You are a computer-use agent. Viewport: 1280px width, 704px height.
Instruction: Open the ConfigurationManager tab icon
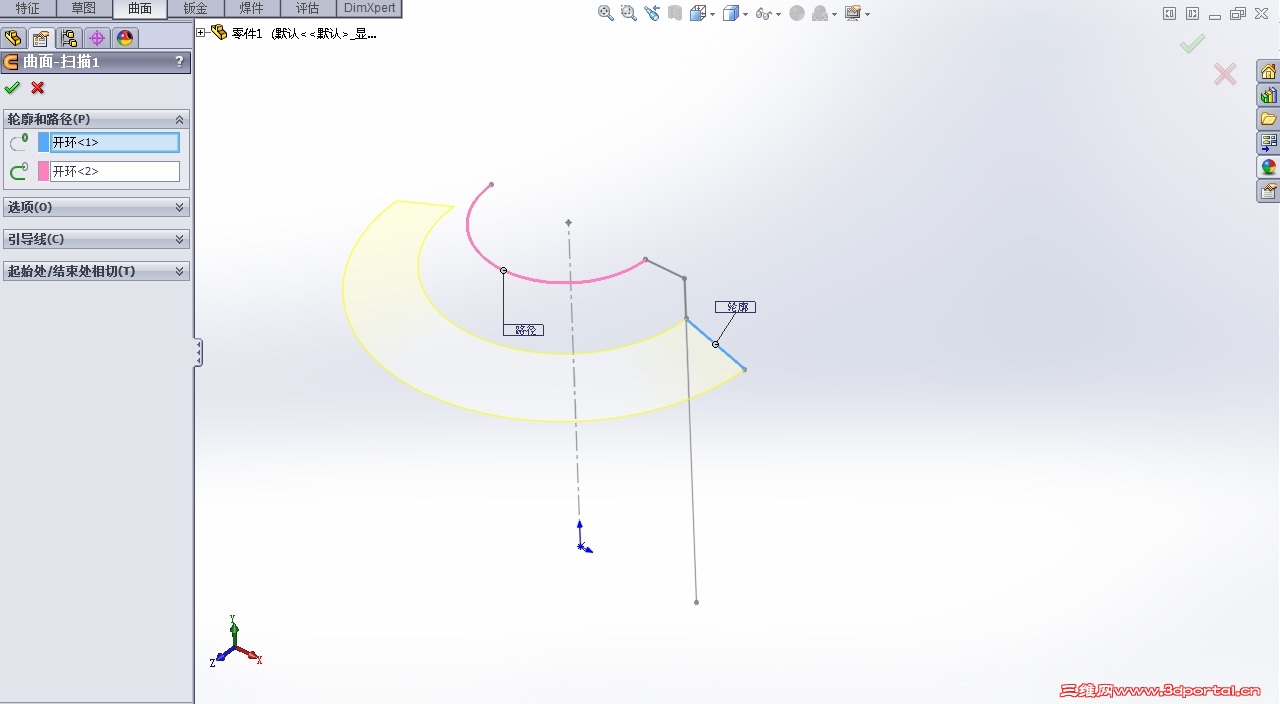tap(69, 39)
